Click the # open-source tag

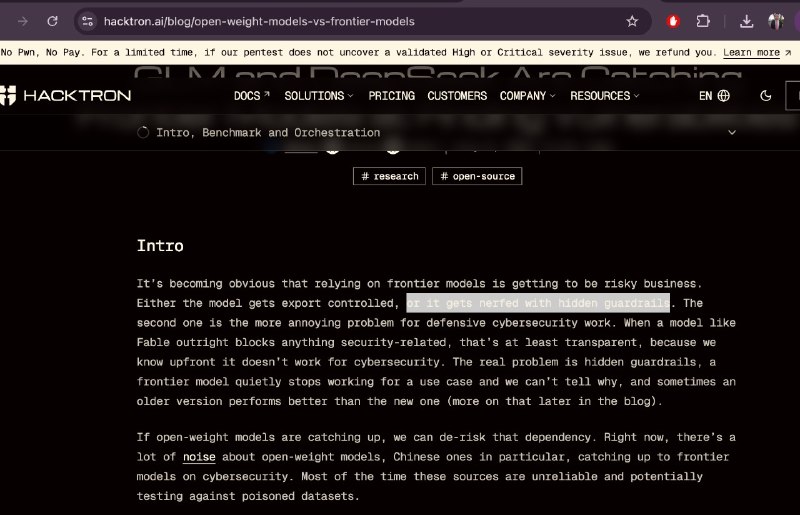point(477,176)
